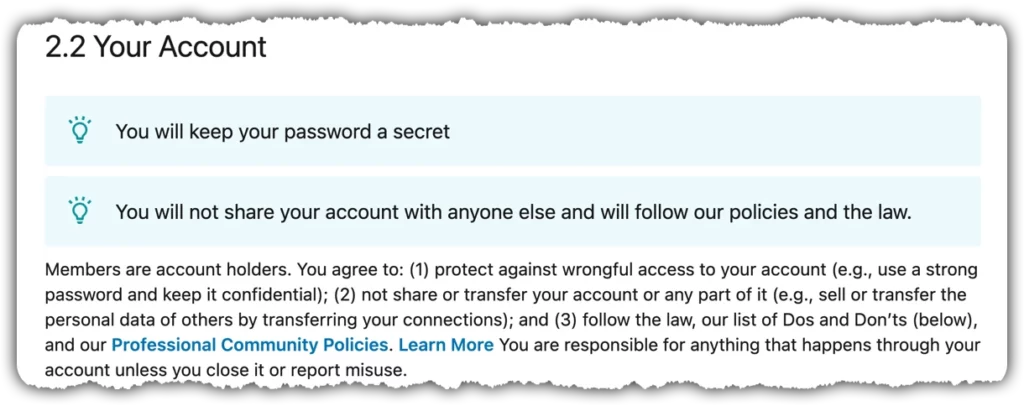Click the lightbulb icon beside the account-sharing tip
This screenshot has width=1024, height=406.
(x=79, y=212)
